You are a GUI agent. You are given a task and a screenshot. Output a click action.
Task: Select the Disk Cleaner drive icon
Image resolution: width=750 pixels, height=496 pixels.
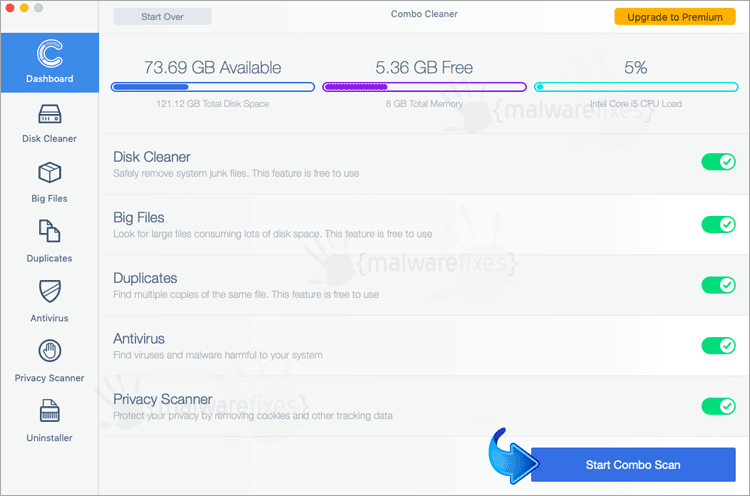click(x=50, y=114)
